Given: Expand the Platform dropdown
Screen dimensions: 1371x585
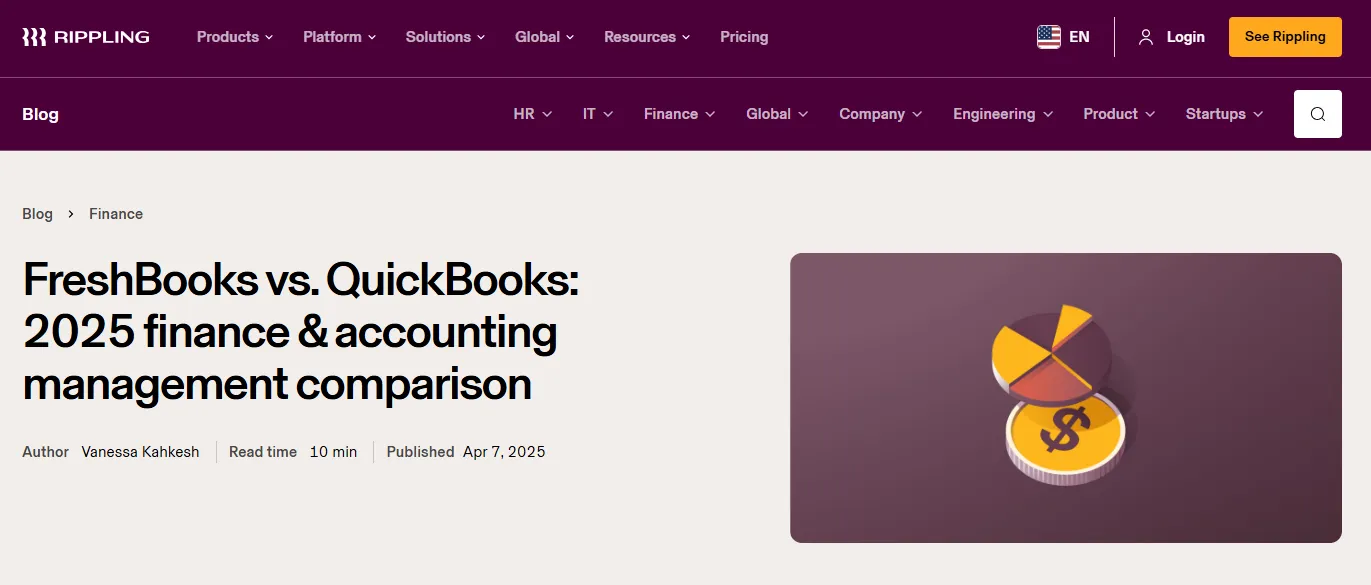Looking at the screenshot, I should (340, 37).
